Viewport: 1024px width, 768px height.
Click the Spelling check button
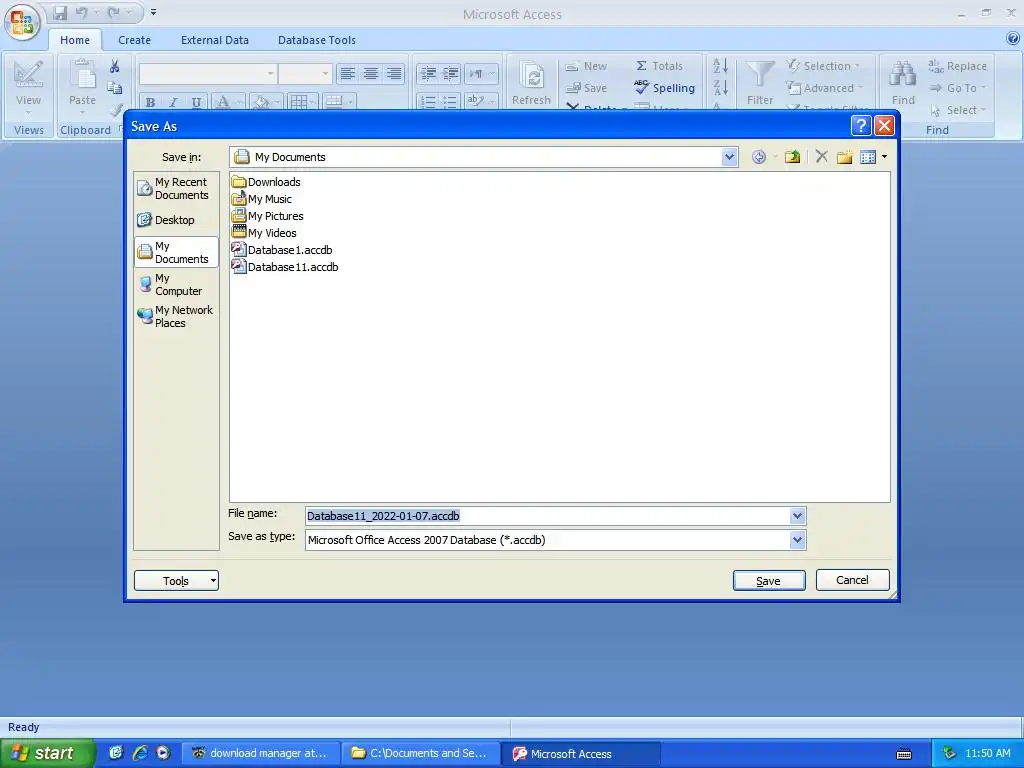[x=664, y=88]
